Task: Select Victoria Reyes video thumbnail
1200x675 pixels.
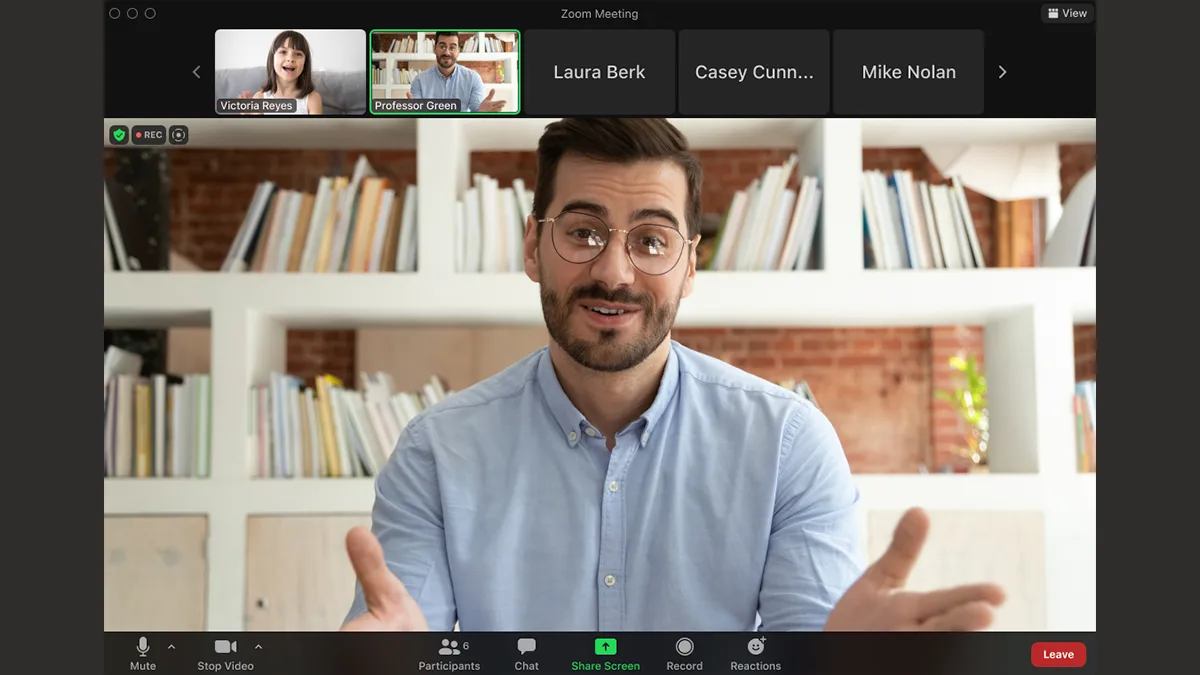Action: click(290, 71)
